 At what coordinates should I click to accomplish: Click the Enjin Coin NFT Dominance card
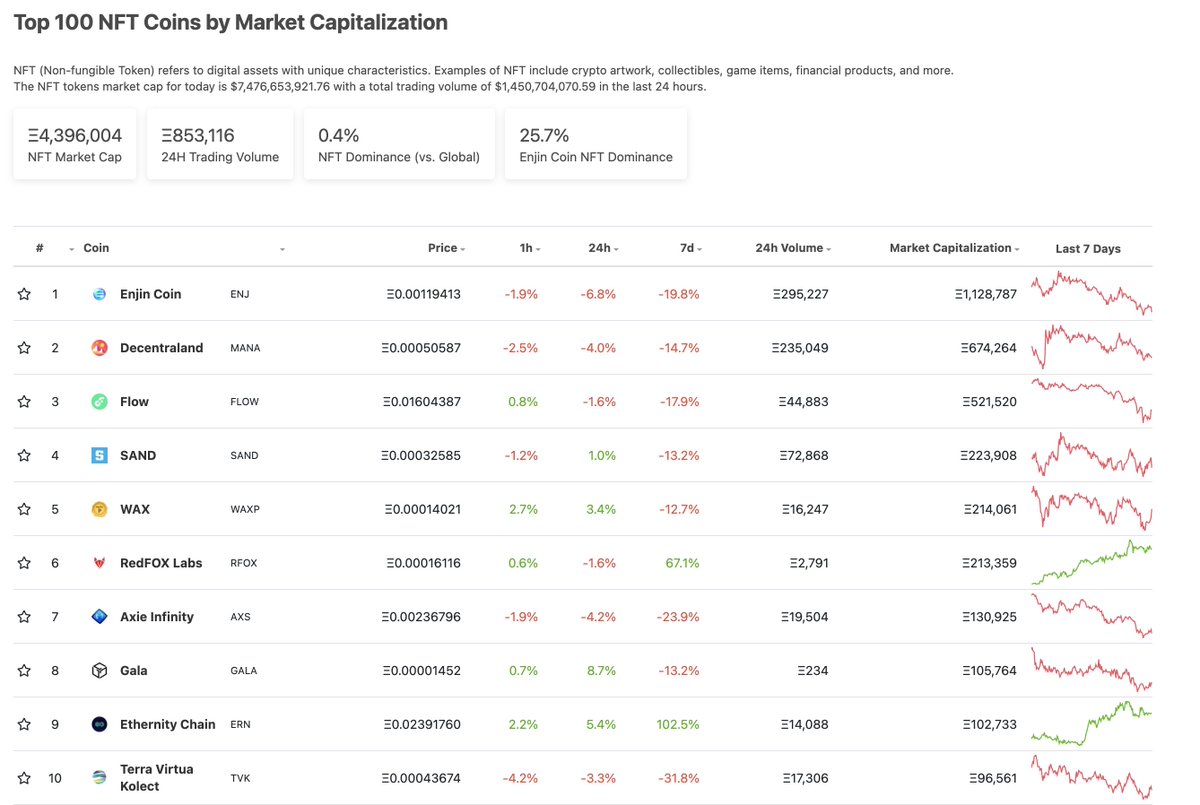pyautogui.click(x=596, y=144)
